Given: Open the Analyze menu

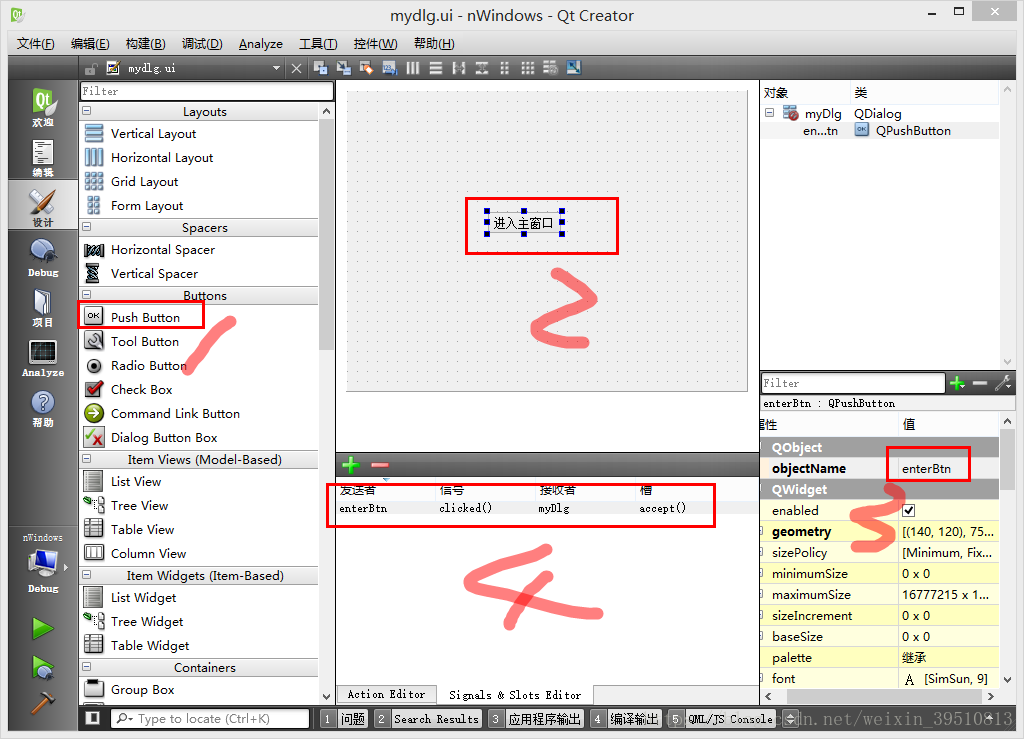Looking at the screenshot, I should click(x=261, y=44).
